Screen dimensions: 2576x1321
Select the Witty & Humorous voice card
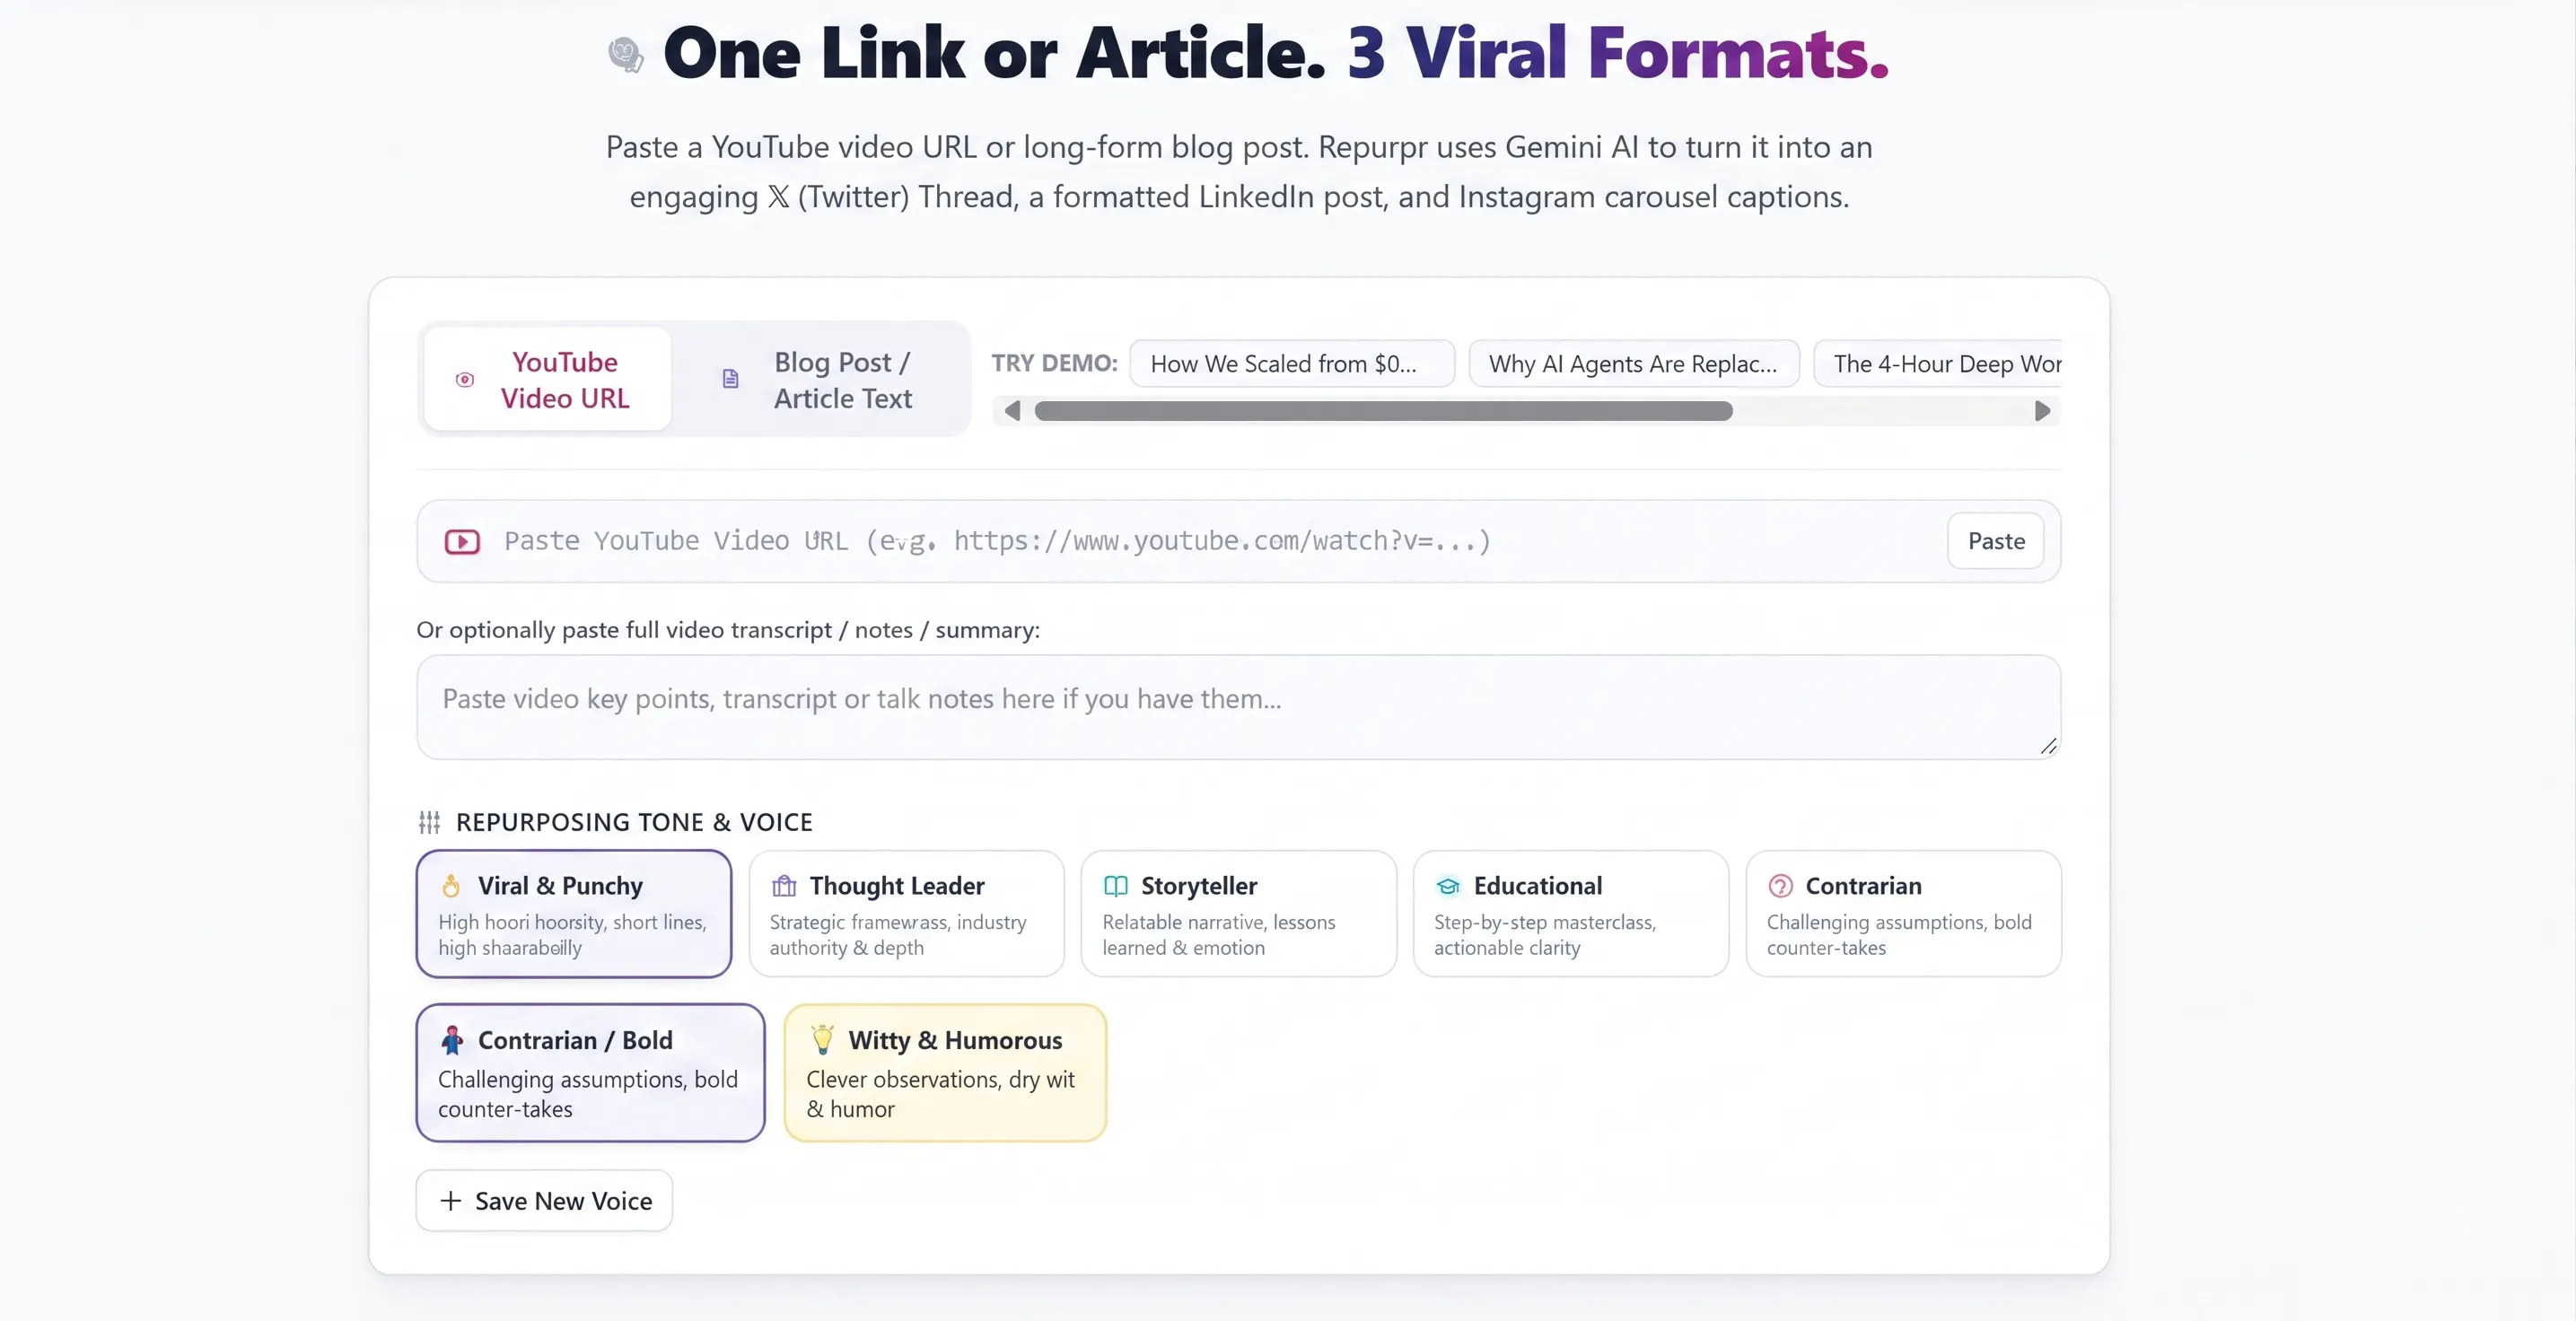(945, 1072)
